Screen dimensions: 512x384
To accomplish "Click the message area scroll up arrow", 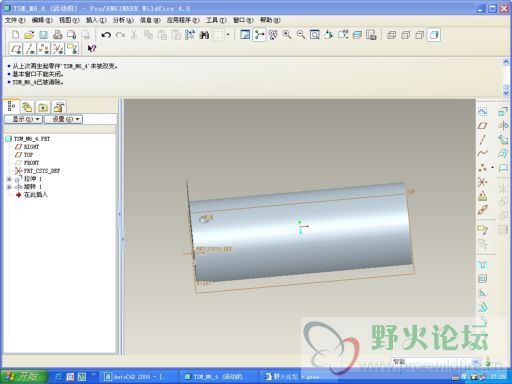I will click(506, 62).
